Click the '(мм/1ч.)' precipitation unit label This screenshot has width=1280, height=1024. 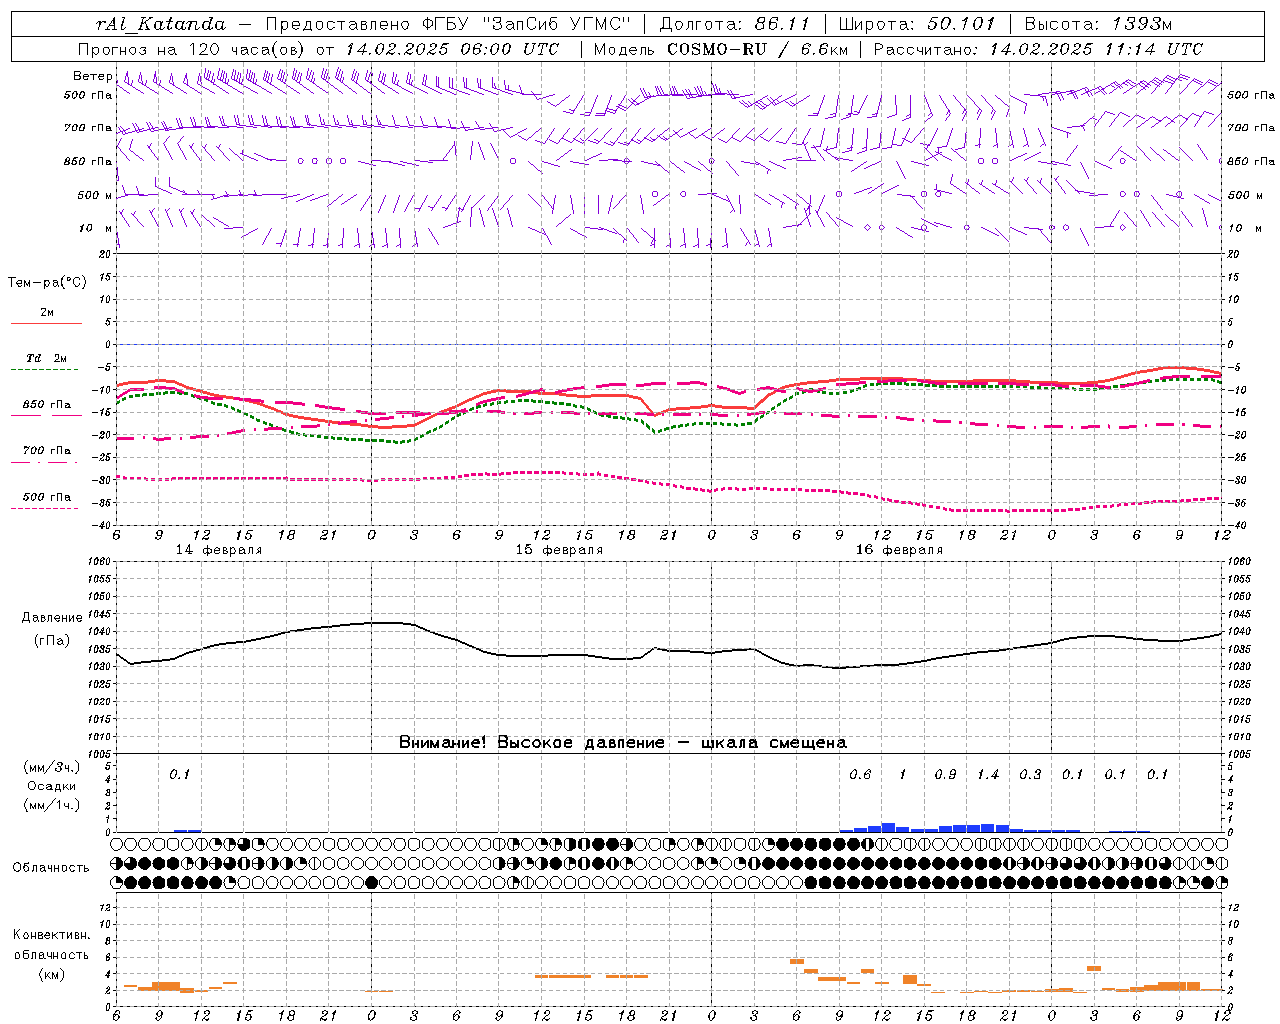click(x=51, y=805)
